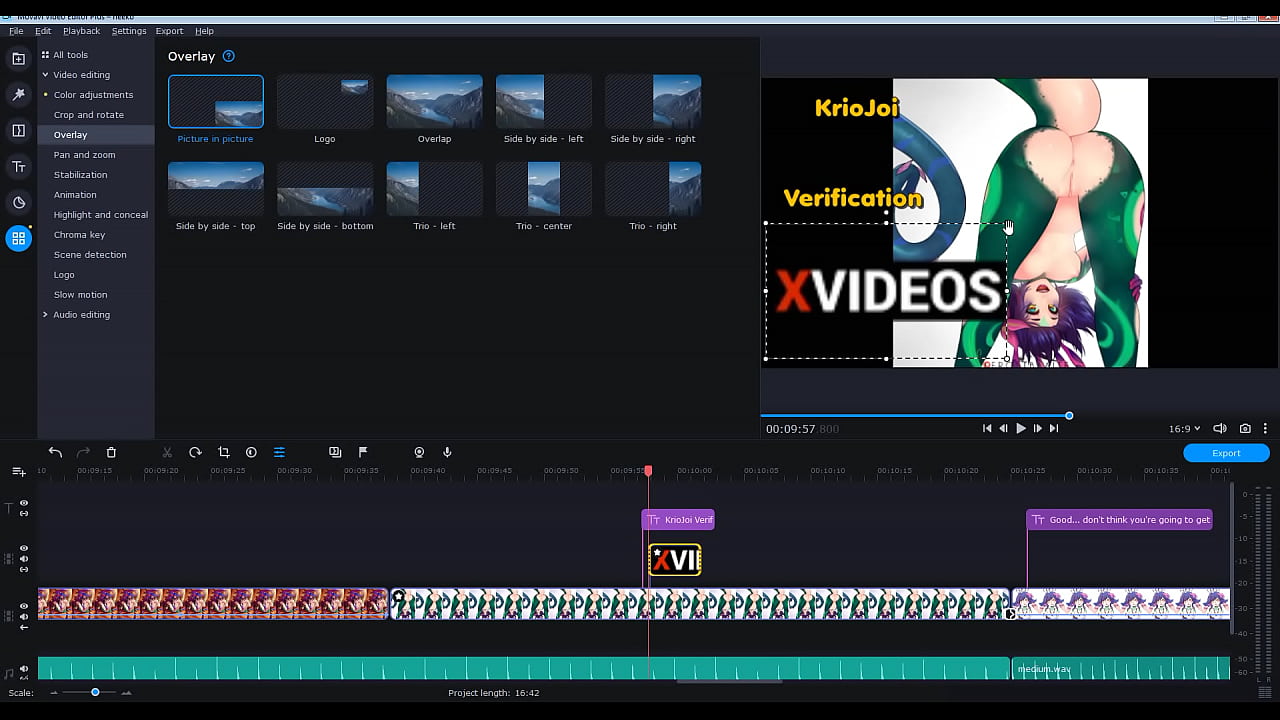Open the Export menu in menu bar
This screenshot has width=1280, height=720.
(169, 31)
